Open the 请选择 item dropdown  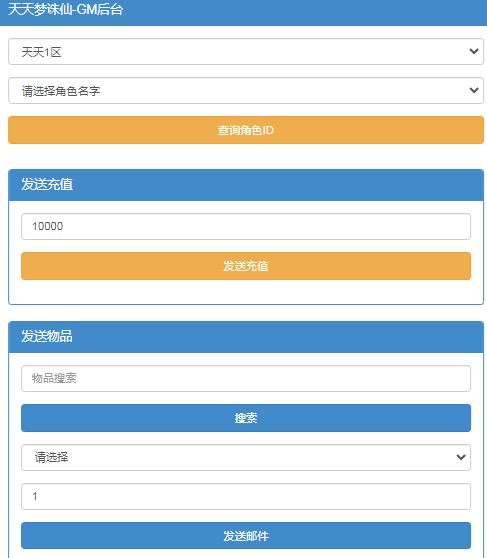point(246,457)
